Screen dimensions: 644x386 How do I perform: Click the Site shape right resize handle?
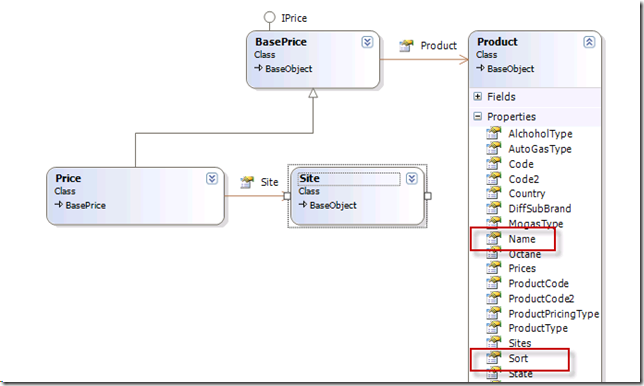[428, 196]
